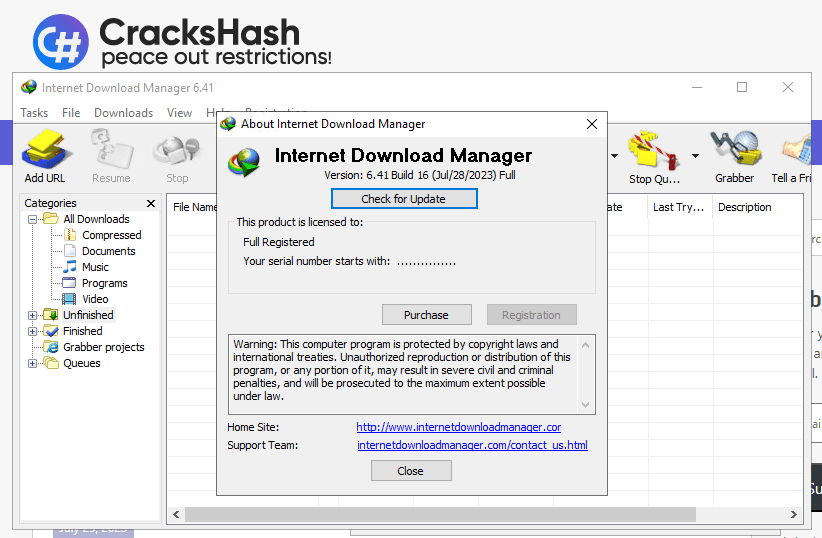Open the View menu
822x538 pixels.
(x=179, y=113)
